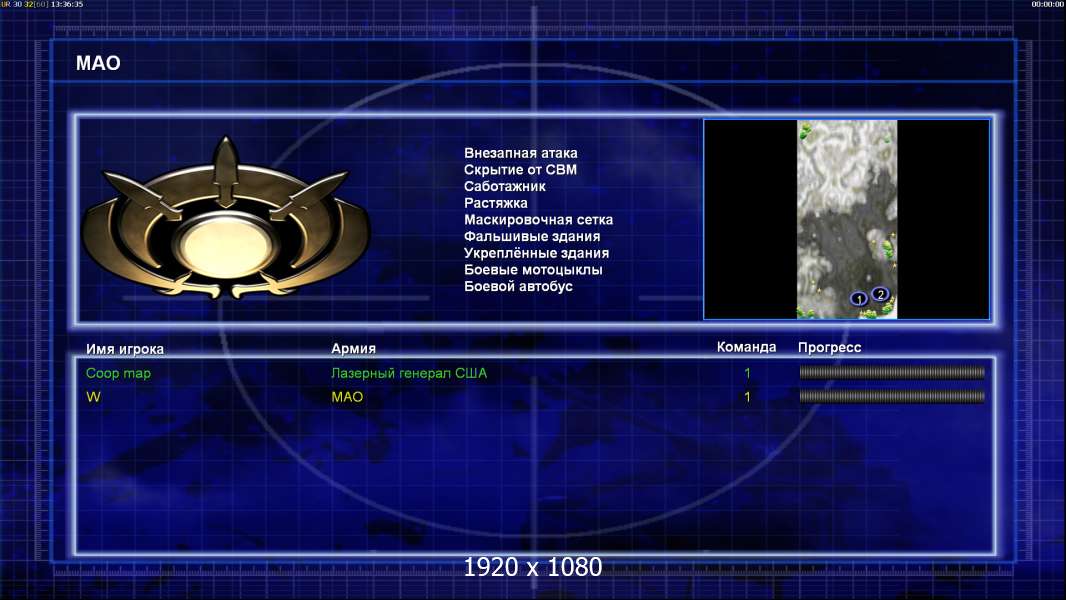
Task: Click the 'Имя игрока' column header
Action: [124, 349]
